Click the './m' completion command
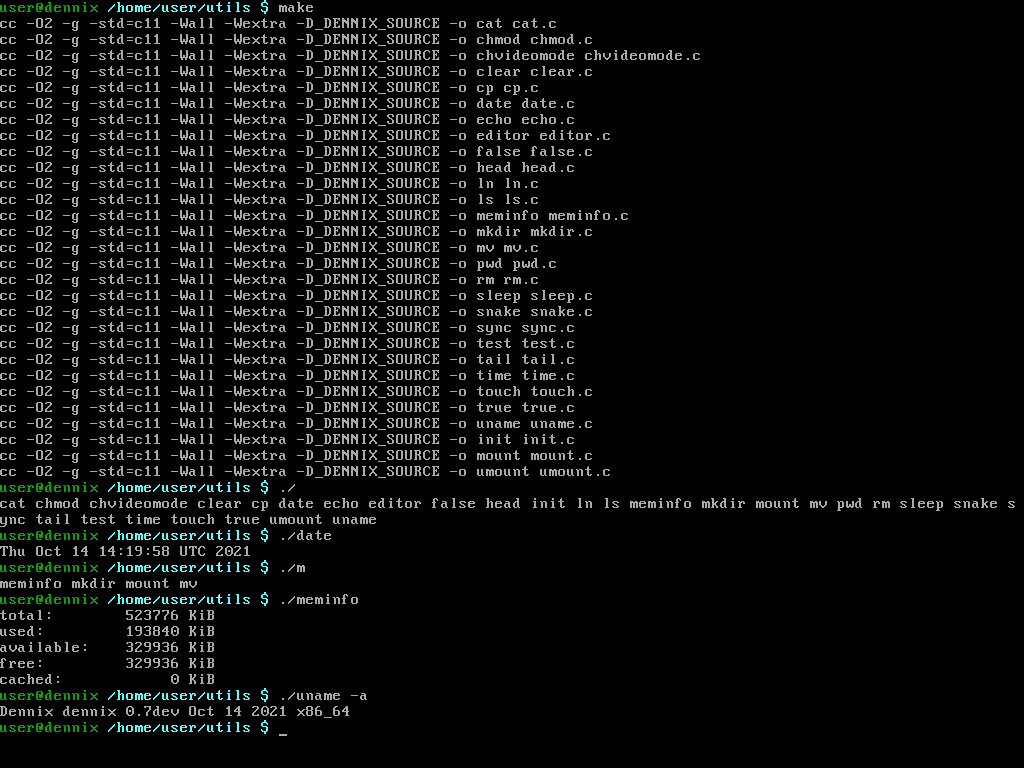 (292, 568)
